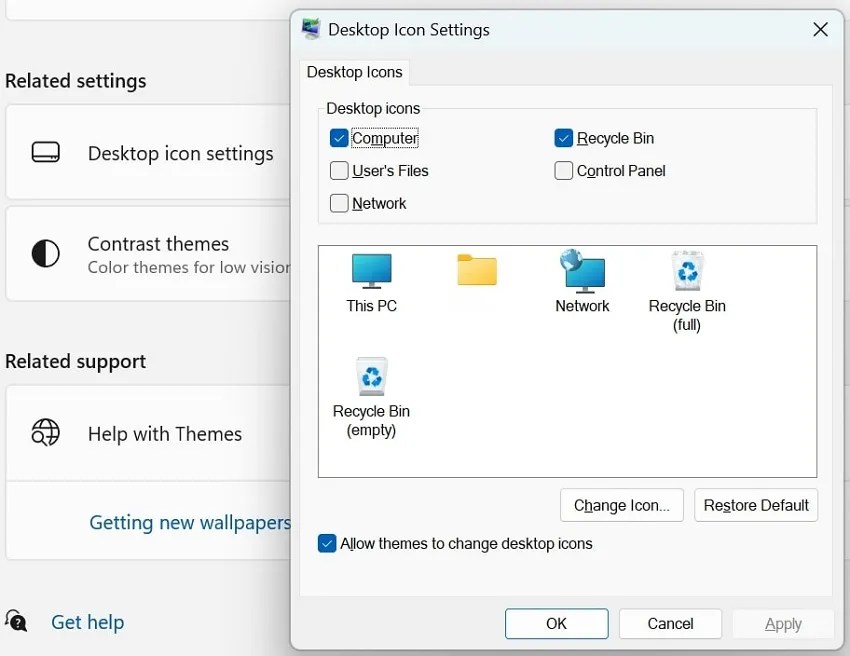
Task: Select the yellow folder icon in preview
Action: click(x=476, y=271)
